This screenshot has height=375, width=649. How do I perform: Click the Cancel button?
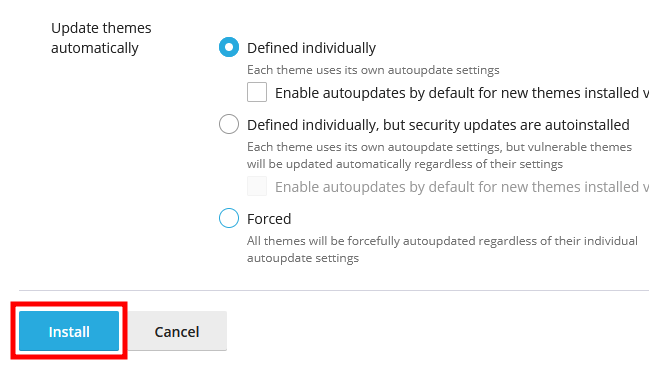point(177,331)
